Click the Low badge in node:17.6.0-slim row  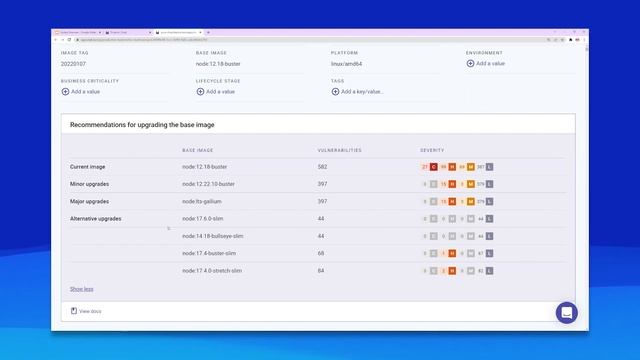click(489, 219)
